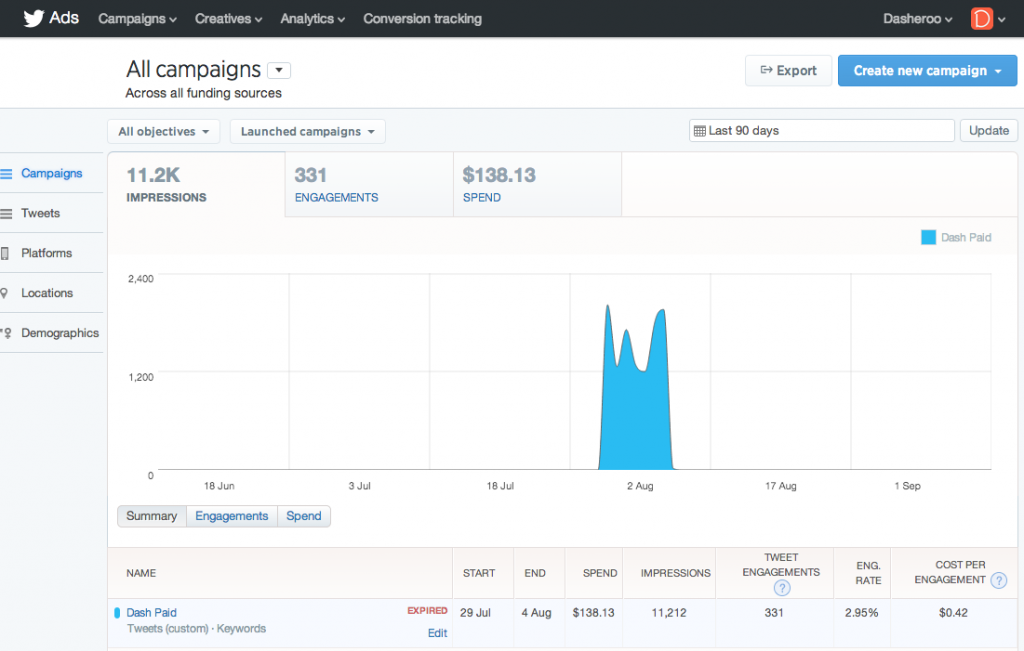Open Locations view from sidebar
This screenshot has height=651, width=1024.
click(x=47, y=293)
